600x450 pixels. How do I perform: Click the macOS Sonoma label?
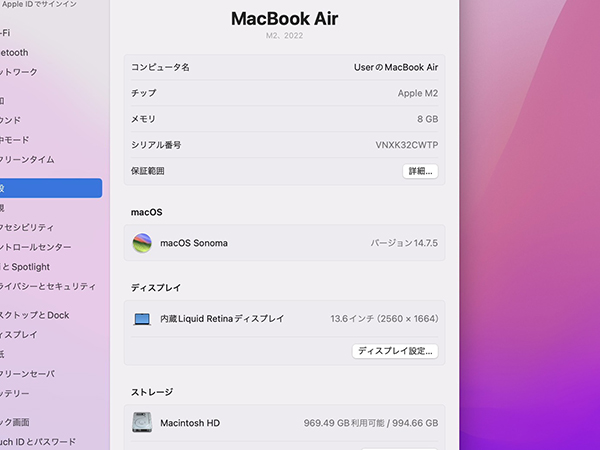pos(194,243)
